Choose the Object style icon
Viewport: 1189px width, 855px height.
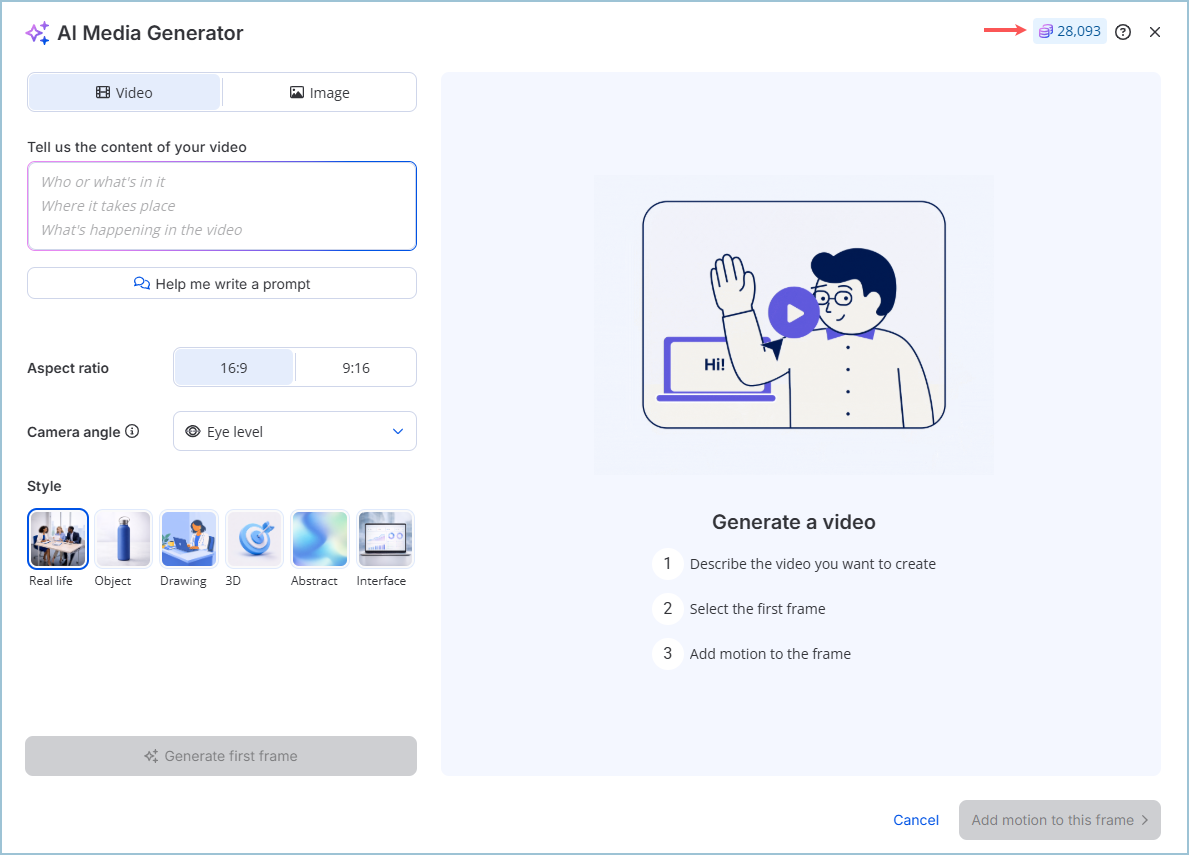click(x=123, y=539)
